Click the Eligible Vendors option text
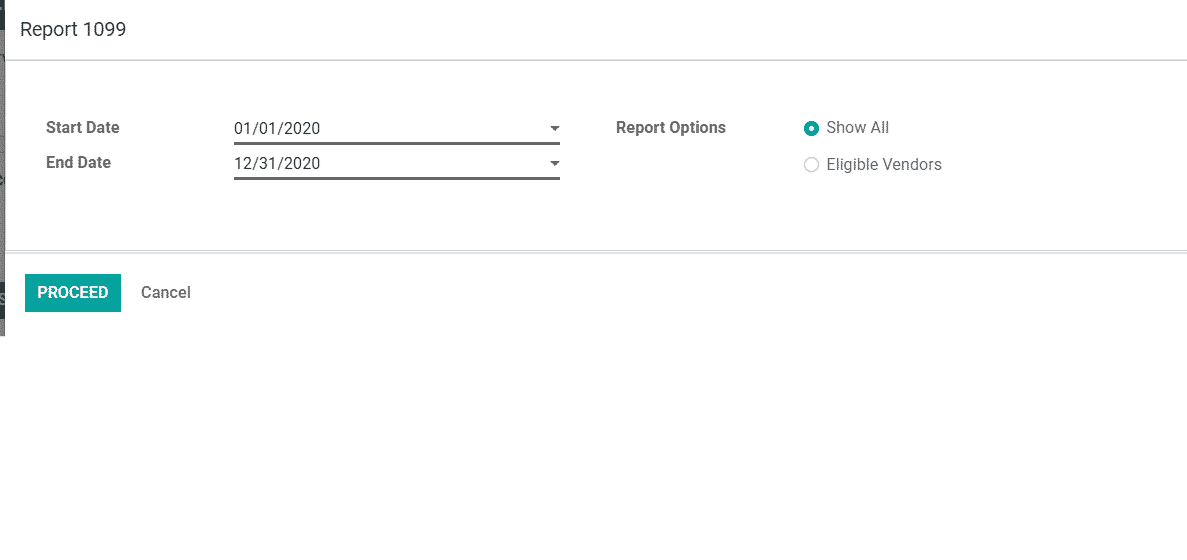The image size is (1187, 560). [884, 165]
